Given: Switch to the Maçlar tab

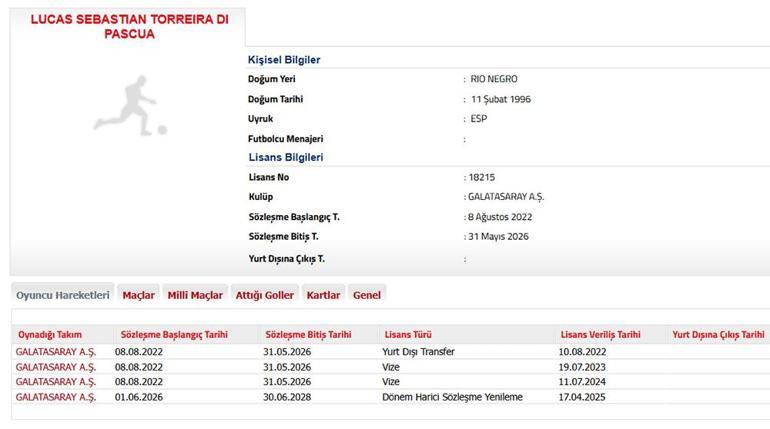Looking at the screenshot, I should coord(138,295).
